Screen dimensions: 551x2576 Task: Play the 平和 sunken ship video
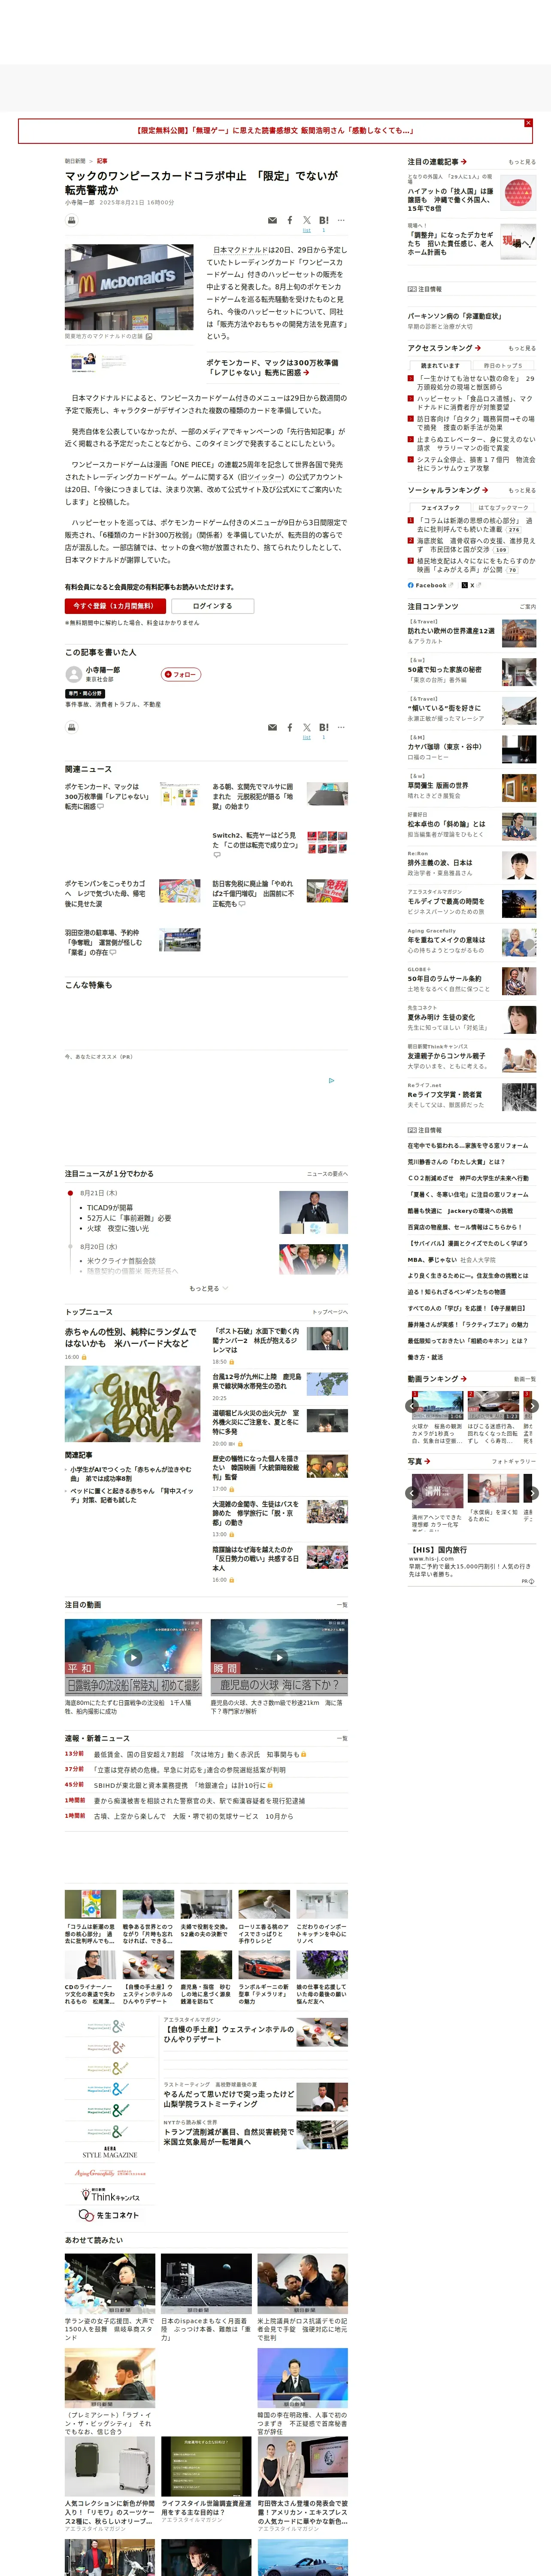[x=132, y=1658]
